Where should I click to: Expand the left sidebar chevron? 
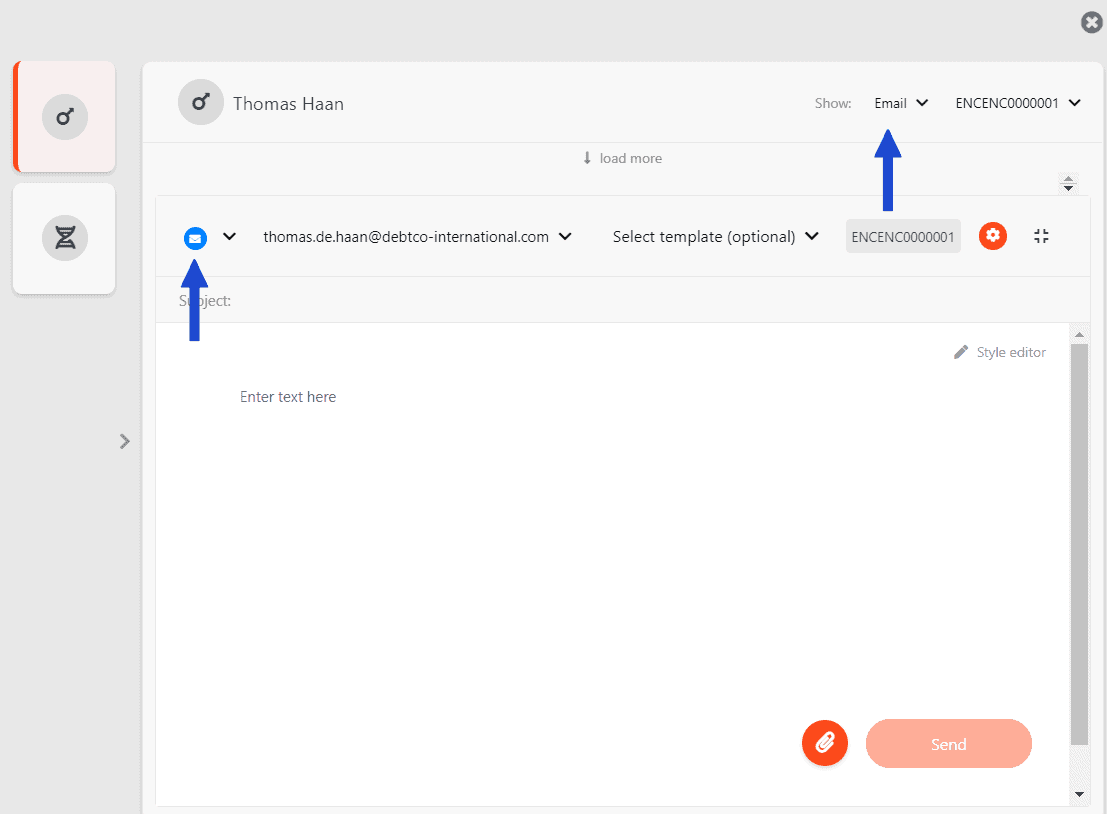[125, 441]
